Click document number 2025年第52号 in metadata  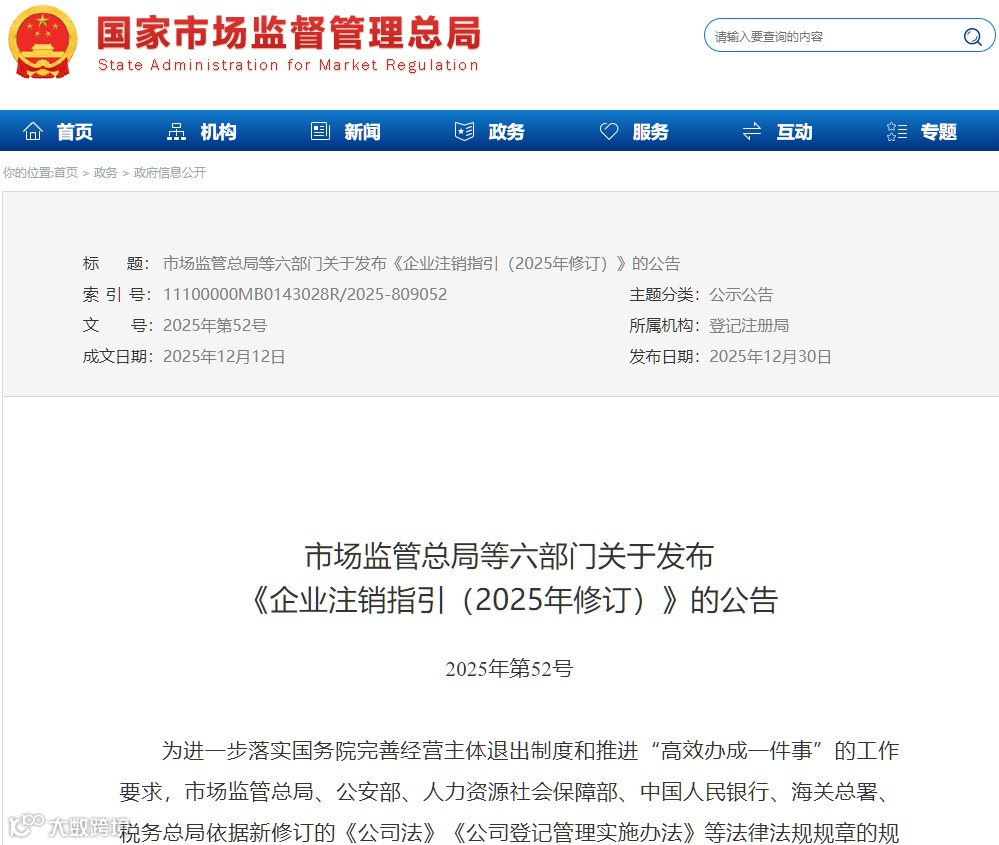215,326
